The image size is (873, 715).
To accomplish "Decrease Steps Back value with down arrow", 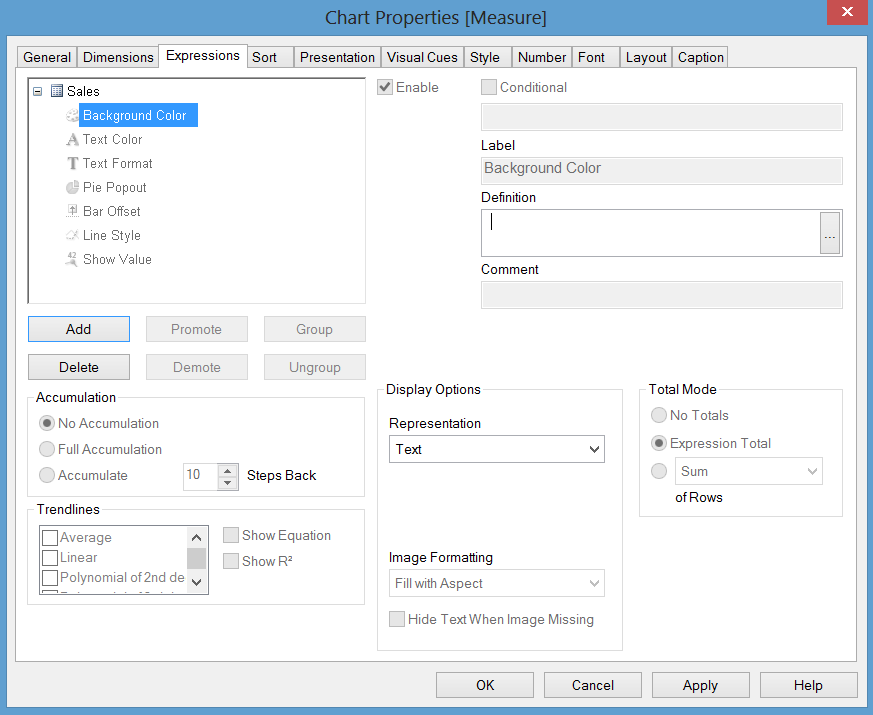I will pyautogui.click(x=227, y=483).
